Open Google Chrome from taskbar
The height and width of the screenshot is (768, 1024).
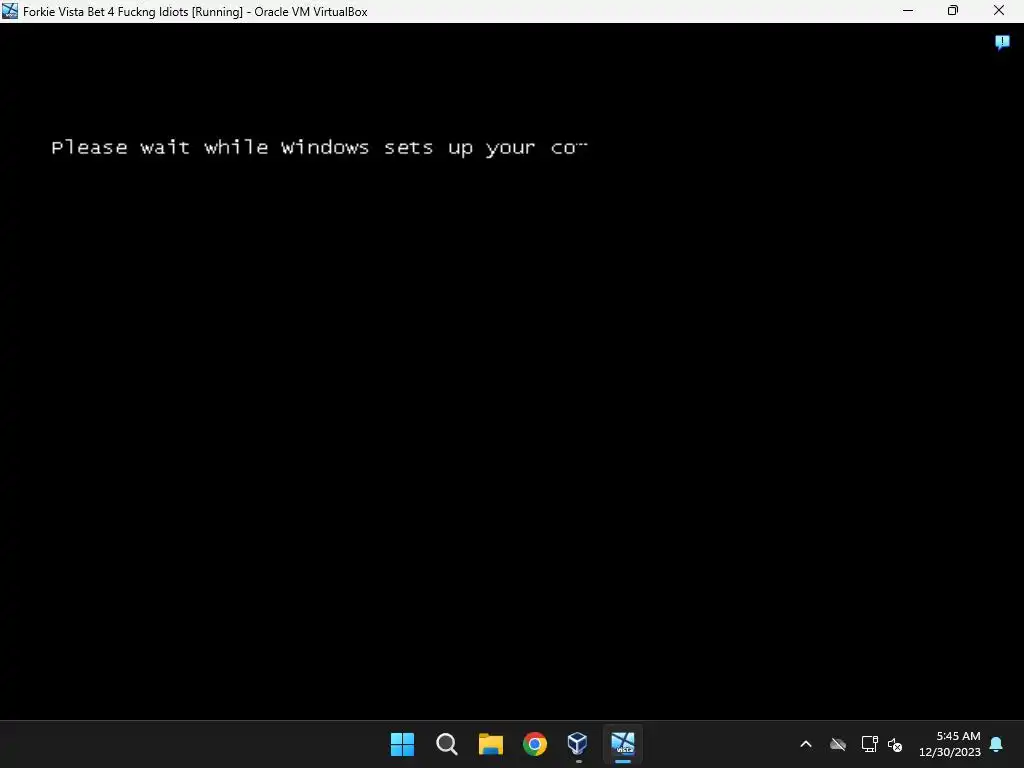(535, 744)
